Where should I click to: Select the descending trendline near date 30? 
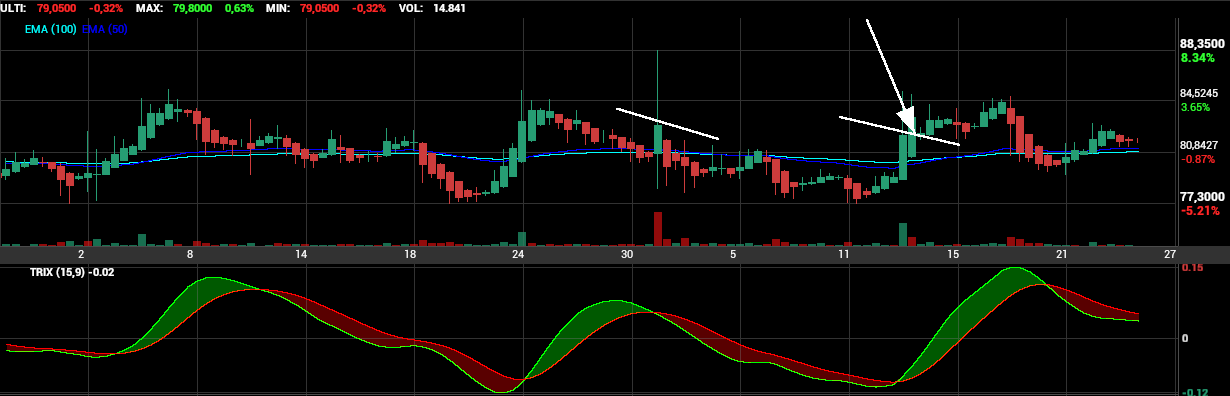coord(667,123)
